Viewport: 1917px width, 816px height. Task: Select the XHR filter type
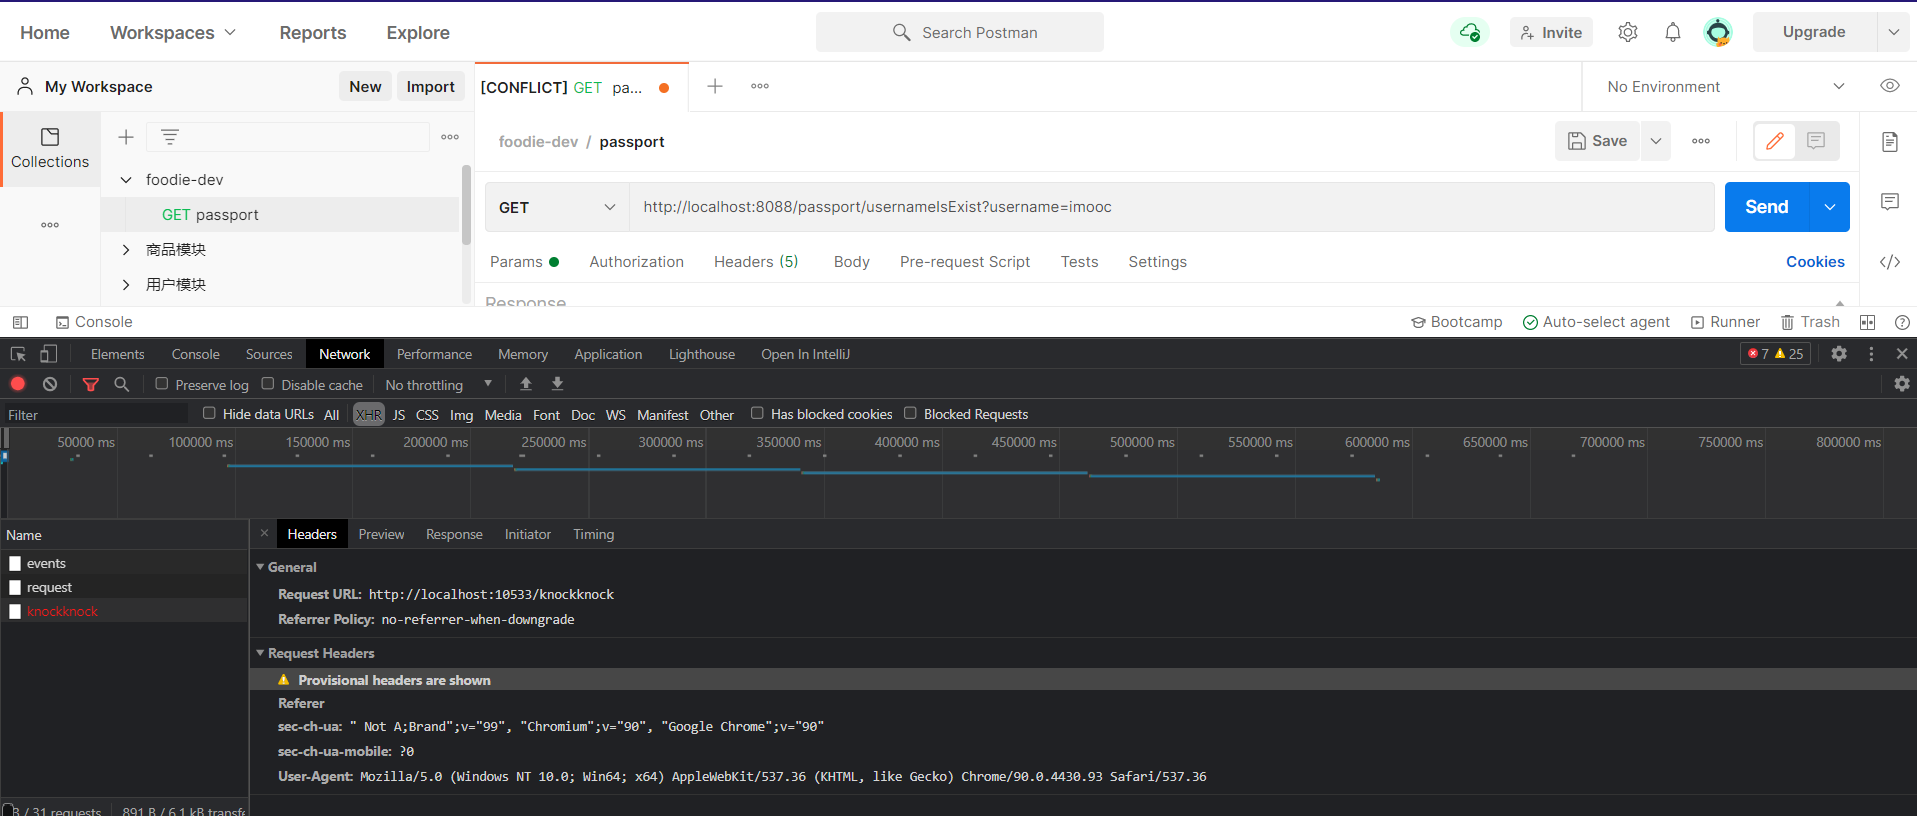pyautogui.click(x=369, y=414)
